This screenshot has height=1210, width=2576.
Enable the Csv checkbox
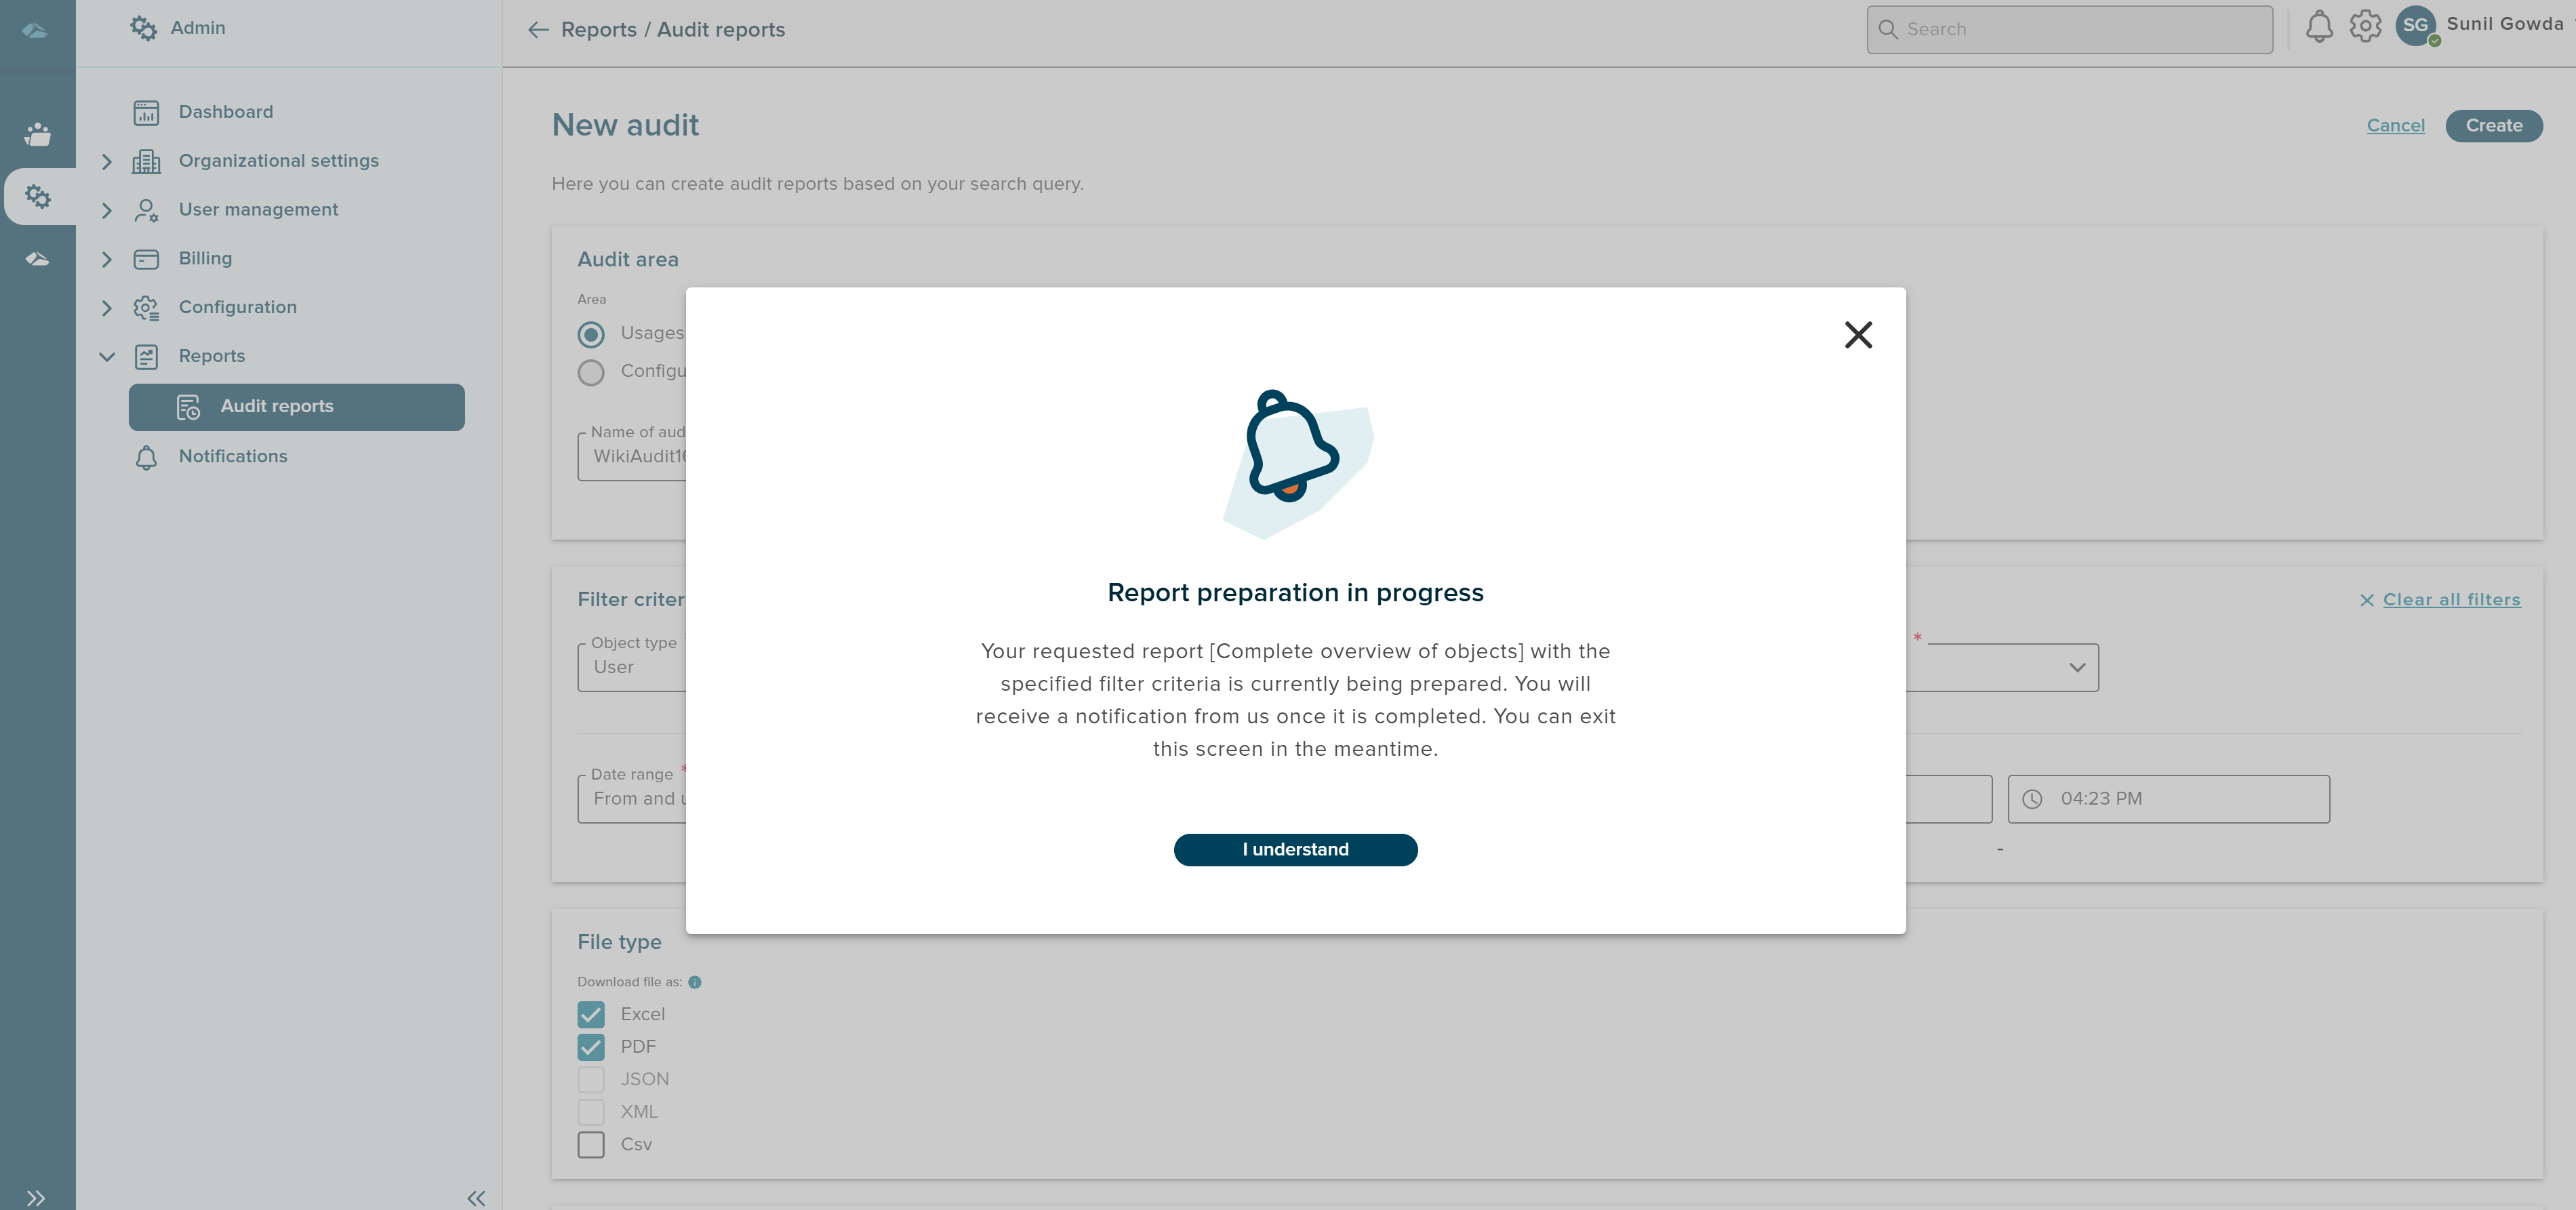point(591,1144)
